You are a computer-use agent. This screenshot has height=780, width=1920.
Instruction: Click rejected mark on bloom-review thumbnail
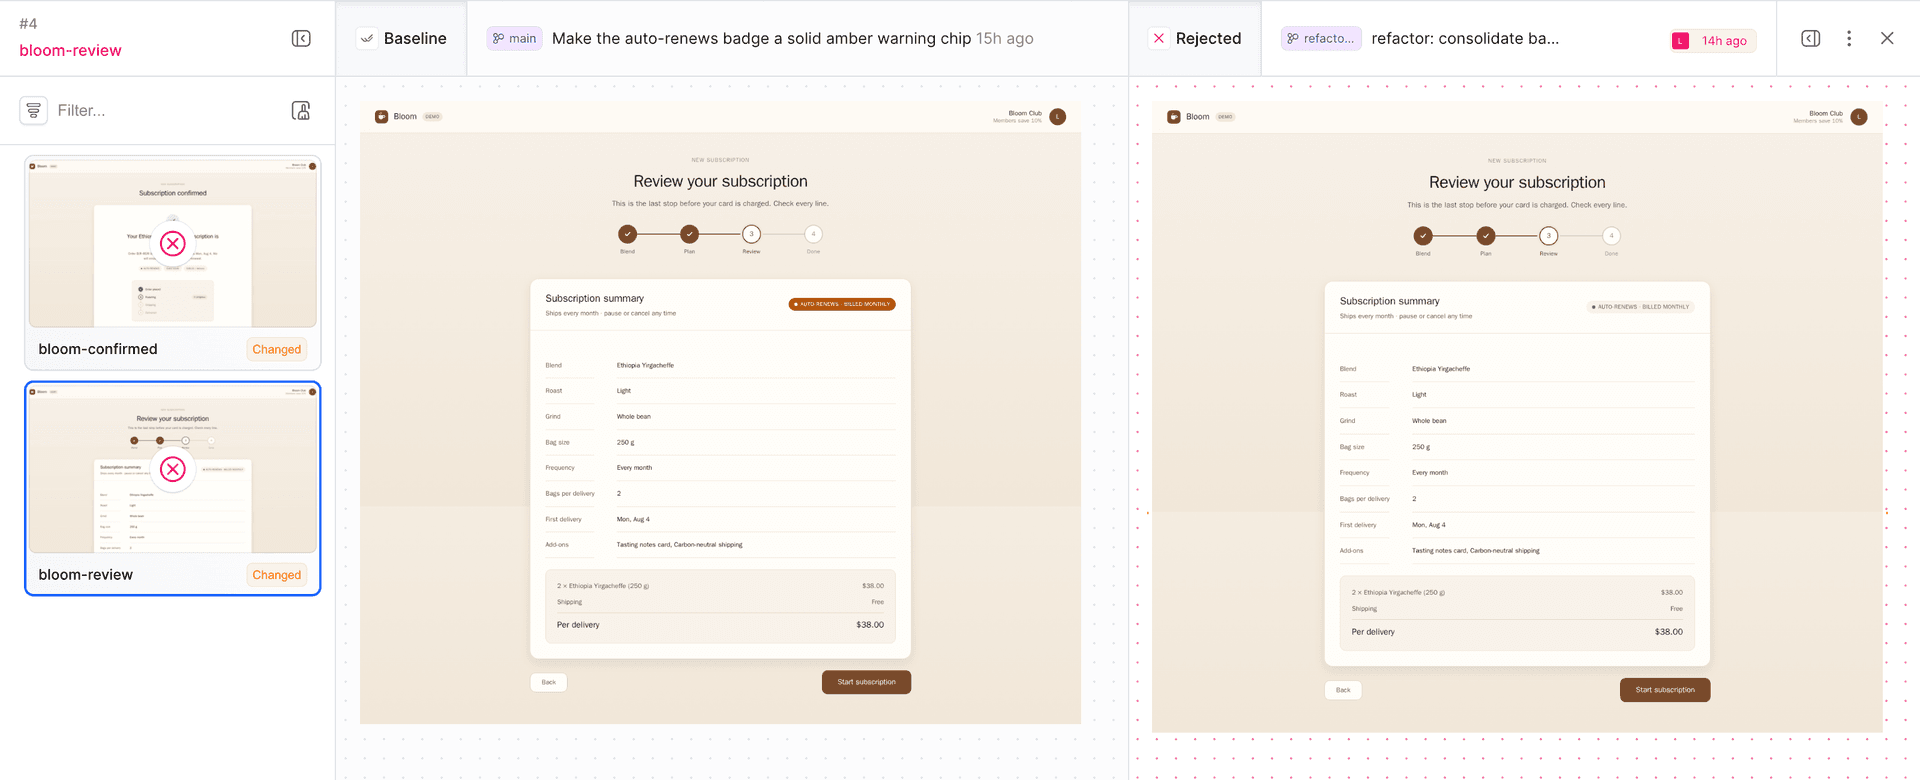173,469
